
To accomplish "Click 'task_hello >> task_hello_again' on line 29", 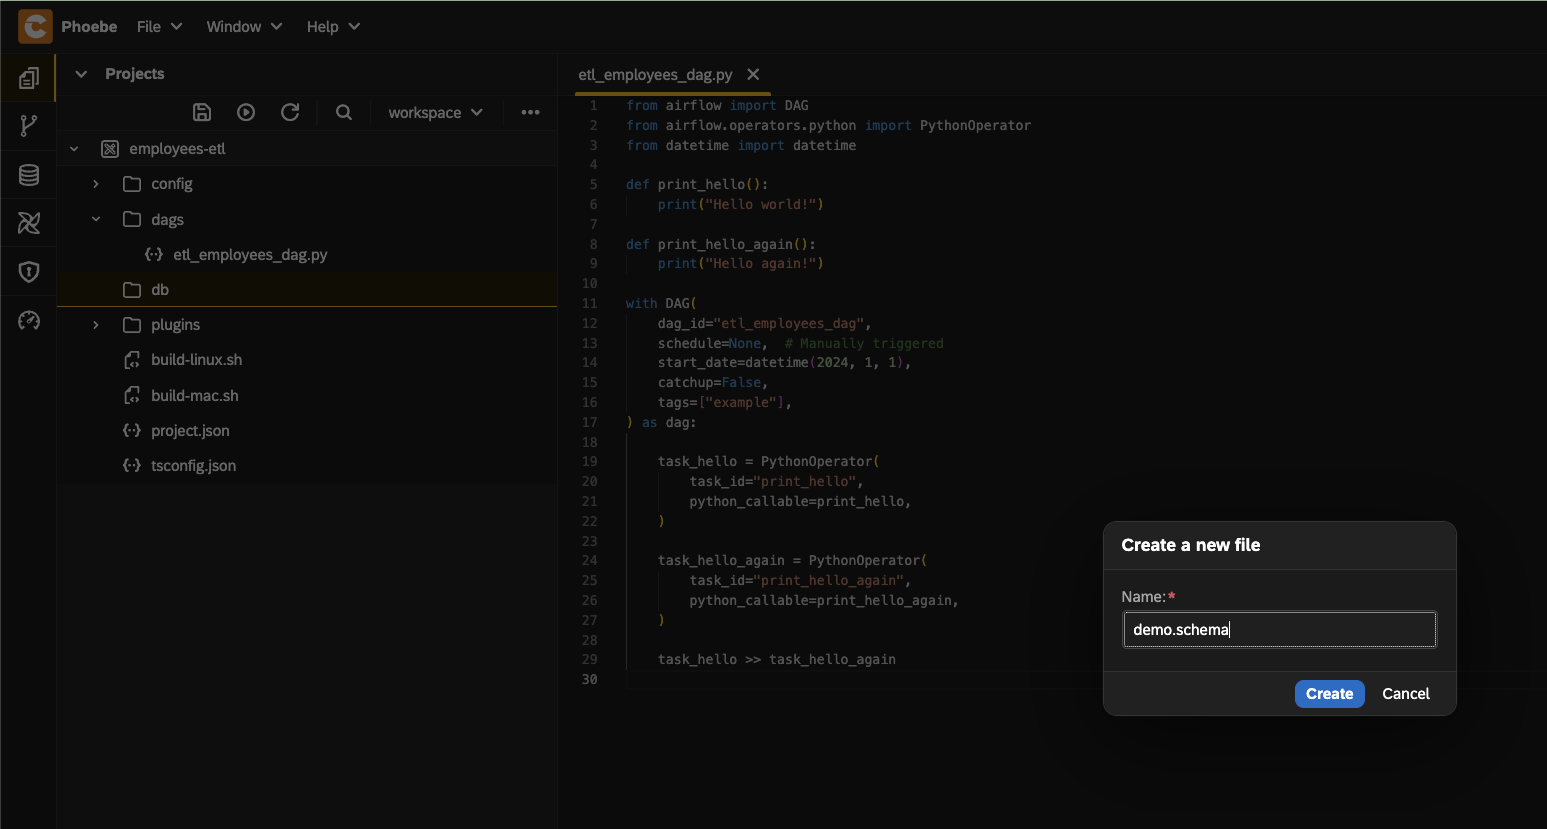I will coord(777,659).
